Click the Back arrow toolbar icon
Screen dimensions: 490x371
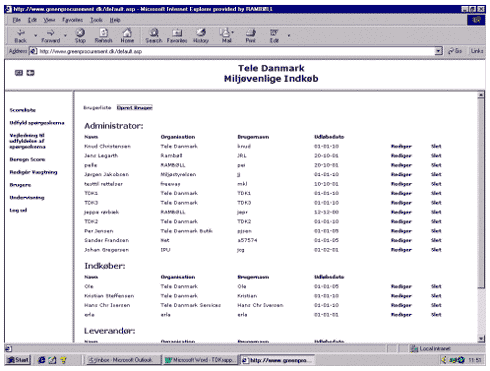[21, 33]
